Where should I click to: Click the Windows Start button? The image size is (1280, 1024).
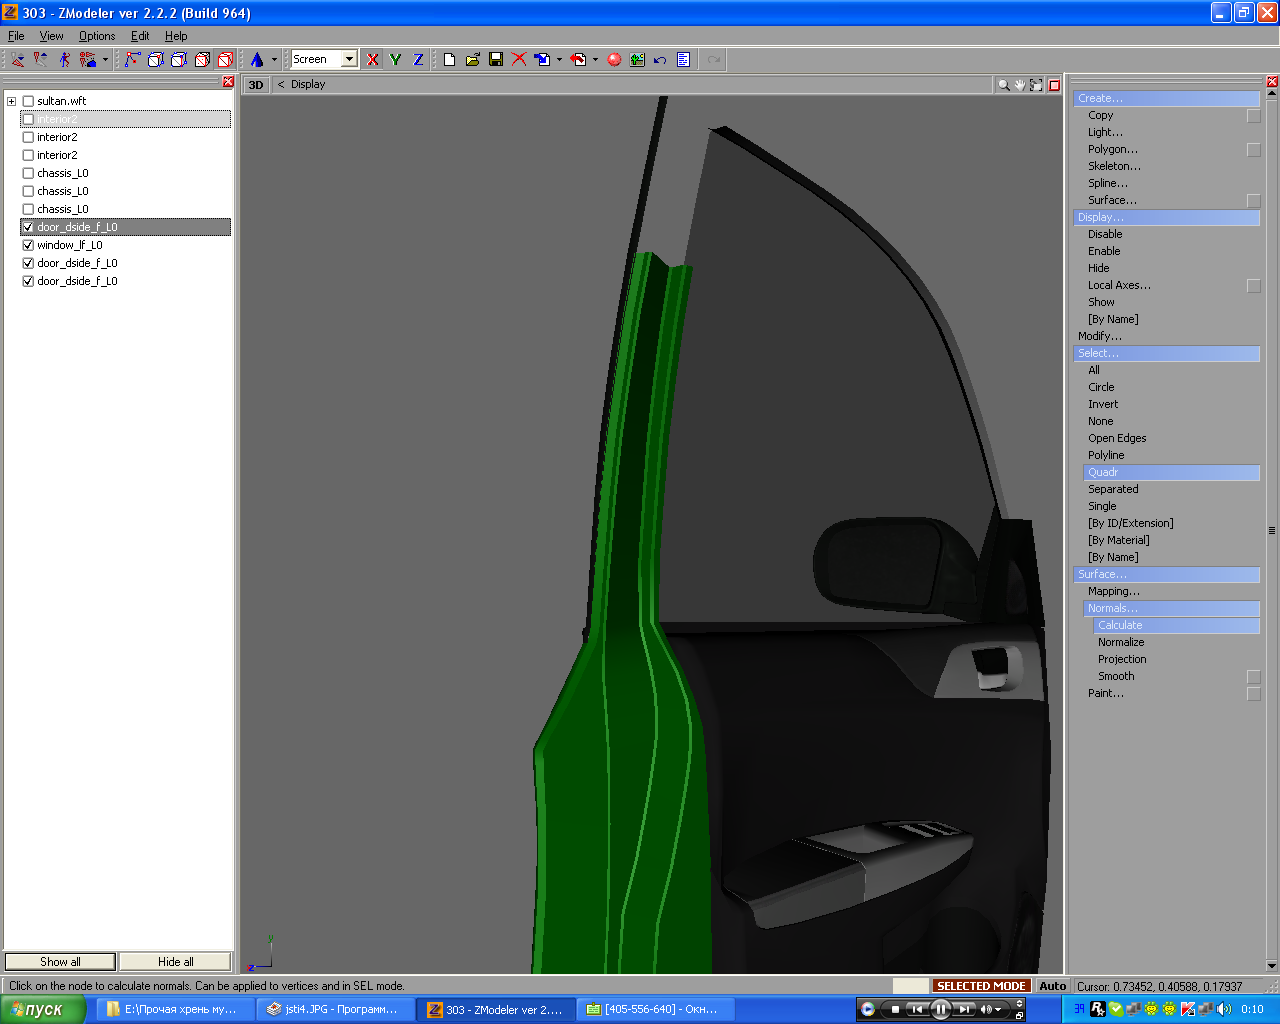[x=41, y=1010]
